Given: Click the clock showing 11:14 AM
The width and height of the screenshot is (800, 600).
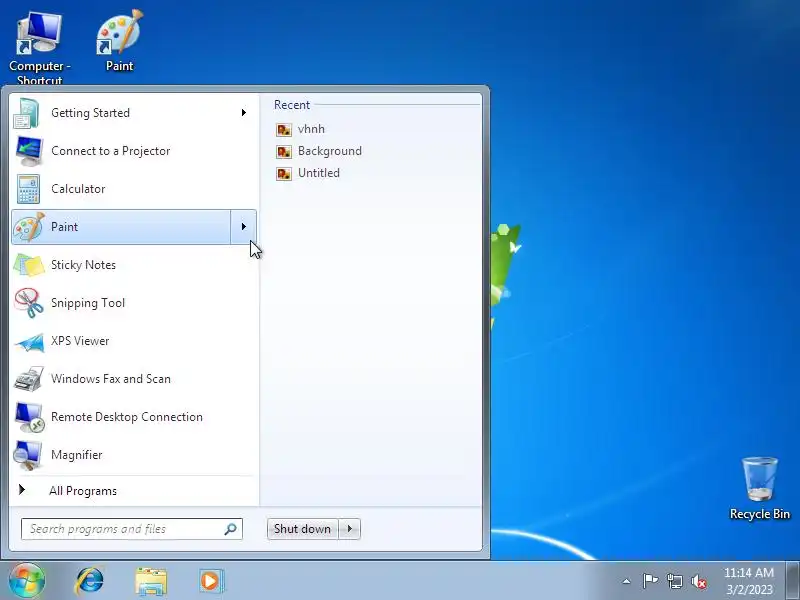Looking at the screenshot, I should [x=749, y=573].
